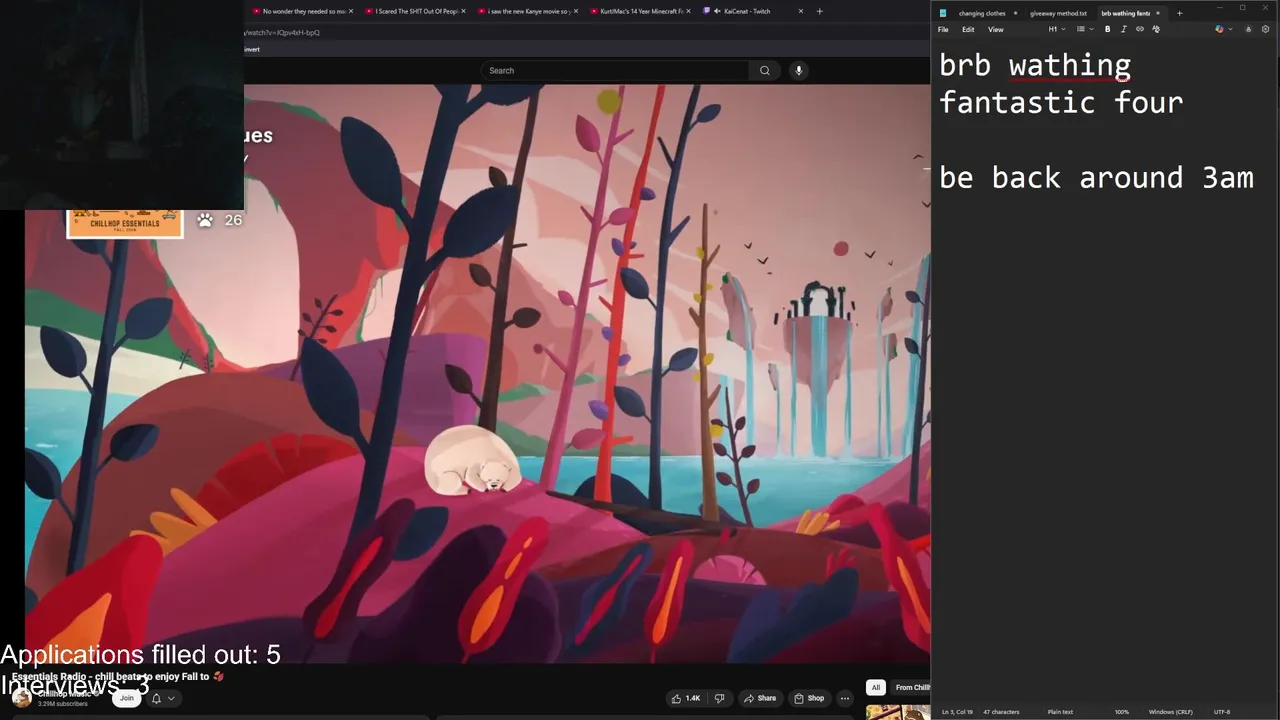
Task: Close the 'brb wathing fanta' Notepad tab
Action: 1158,13
